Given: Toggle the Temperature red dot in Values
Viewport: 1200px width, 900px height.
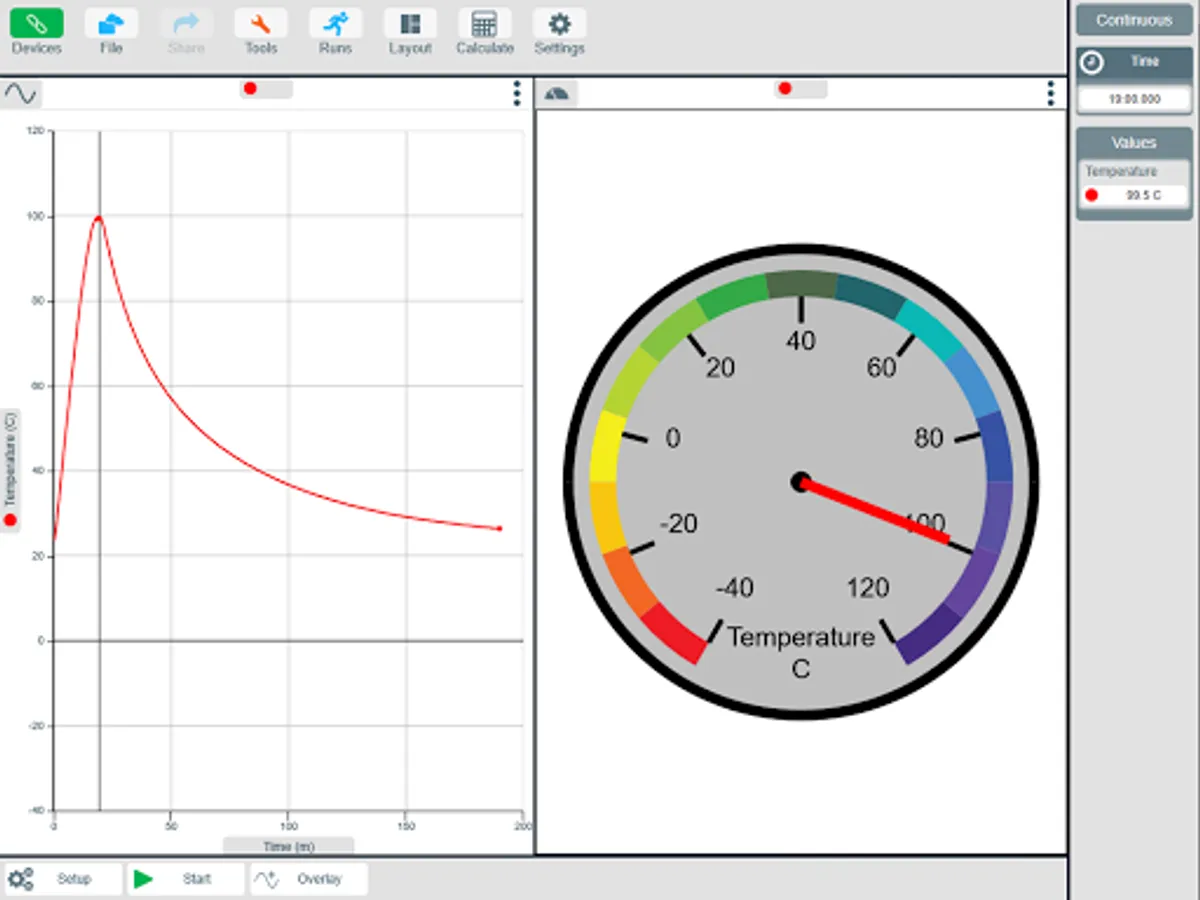Looking at the screenshot, I should tap(1092, 195).
